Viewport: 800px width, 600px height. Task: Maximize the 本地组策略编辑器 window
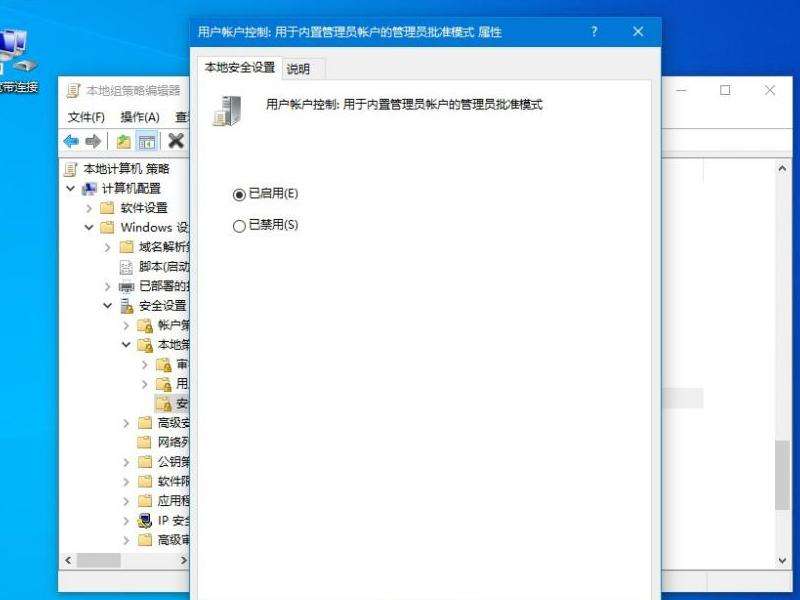(x=725, y=90)
